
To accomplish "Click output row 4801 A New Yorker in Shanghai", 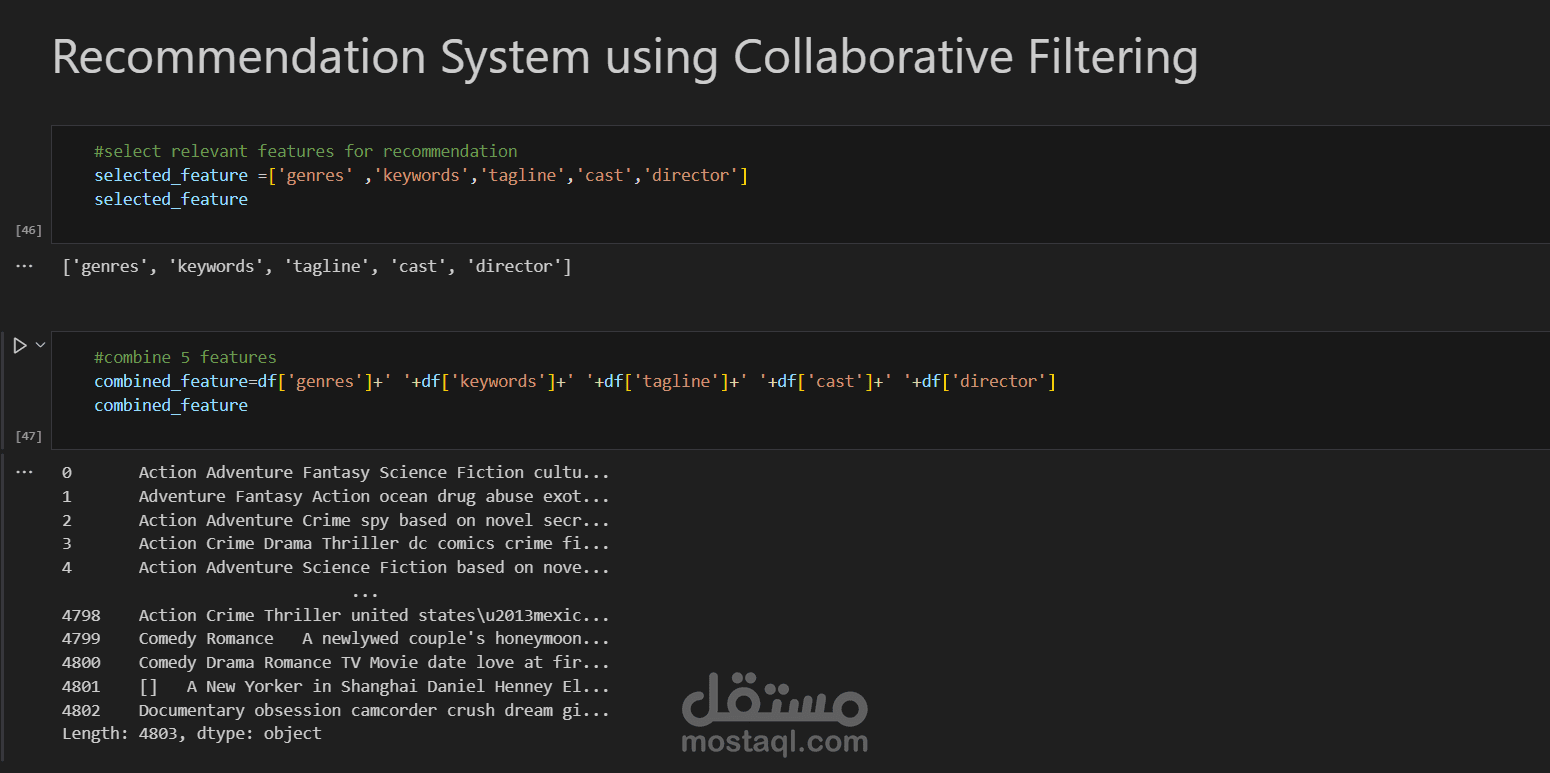I will pyautogui.click(x=336, y=686).
